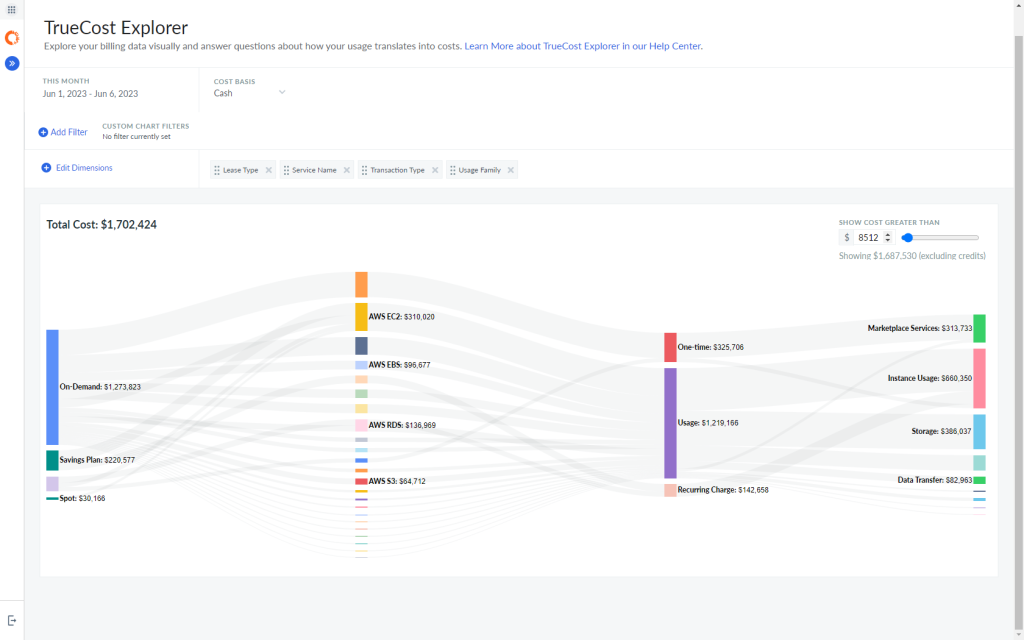The image size is (1024, 640).
Task: Expand the collapsed sidebar with blue chevron
Action: pos(12,63)
